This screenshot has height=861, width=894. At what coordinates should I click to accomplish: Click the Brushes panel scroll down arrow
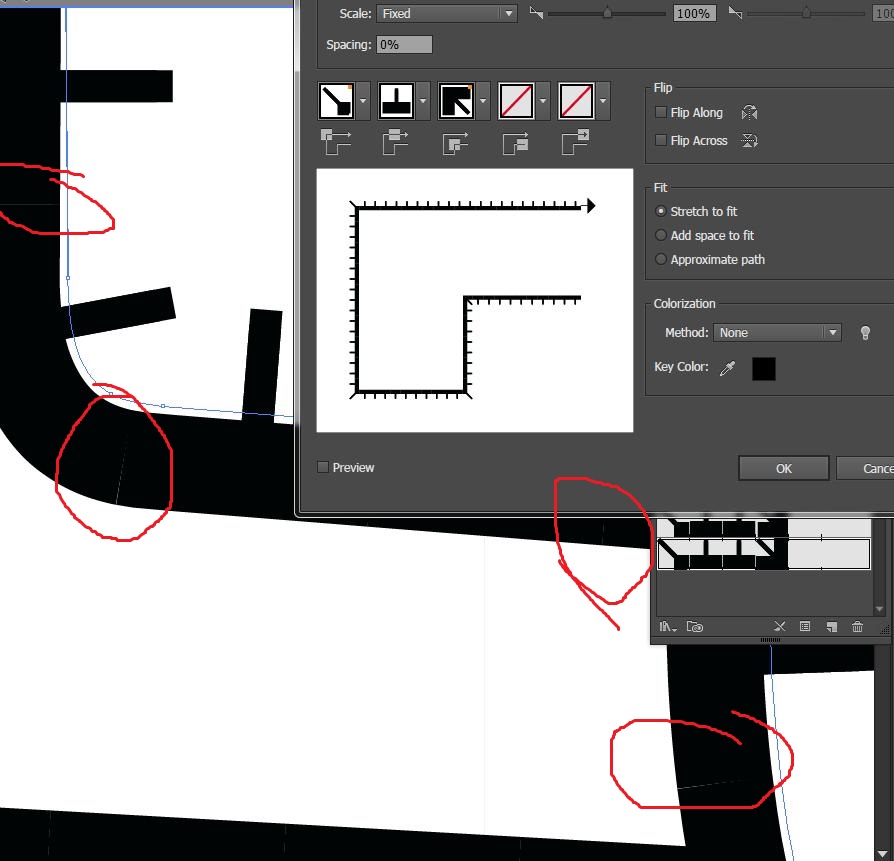pyautogui.click(x=879, y=609)
